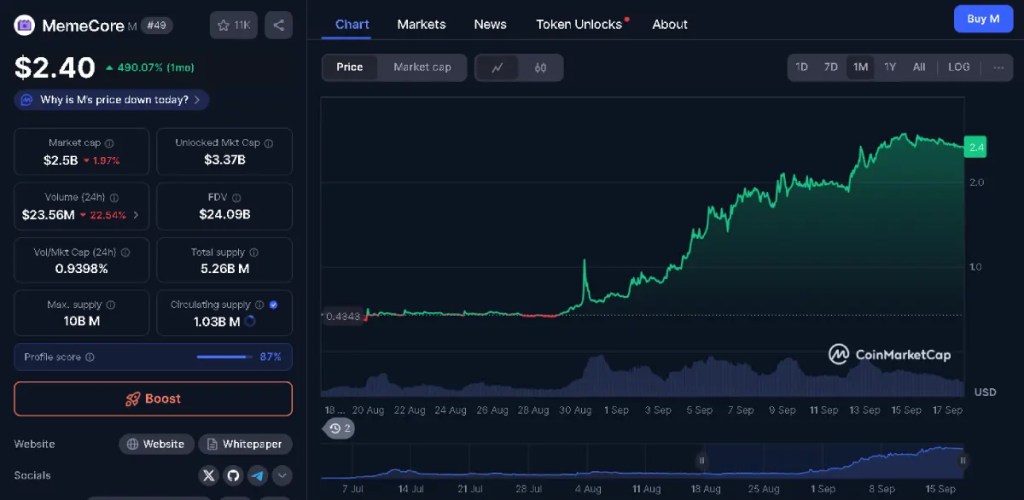Viewport: 1024px width, 500px height.
Task: Click the Boost button
Action: 153,398
